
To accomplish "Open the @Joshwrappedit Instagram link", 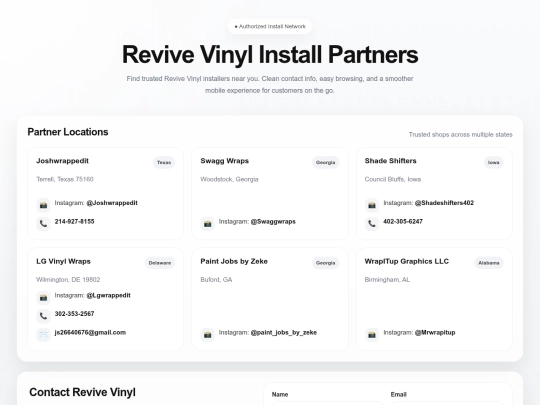I will tap(112, 203).
